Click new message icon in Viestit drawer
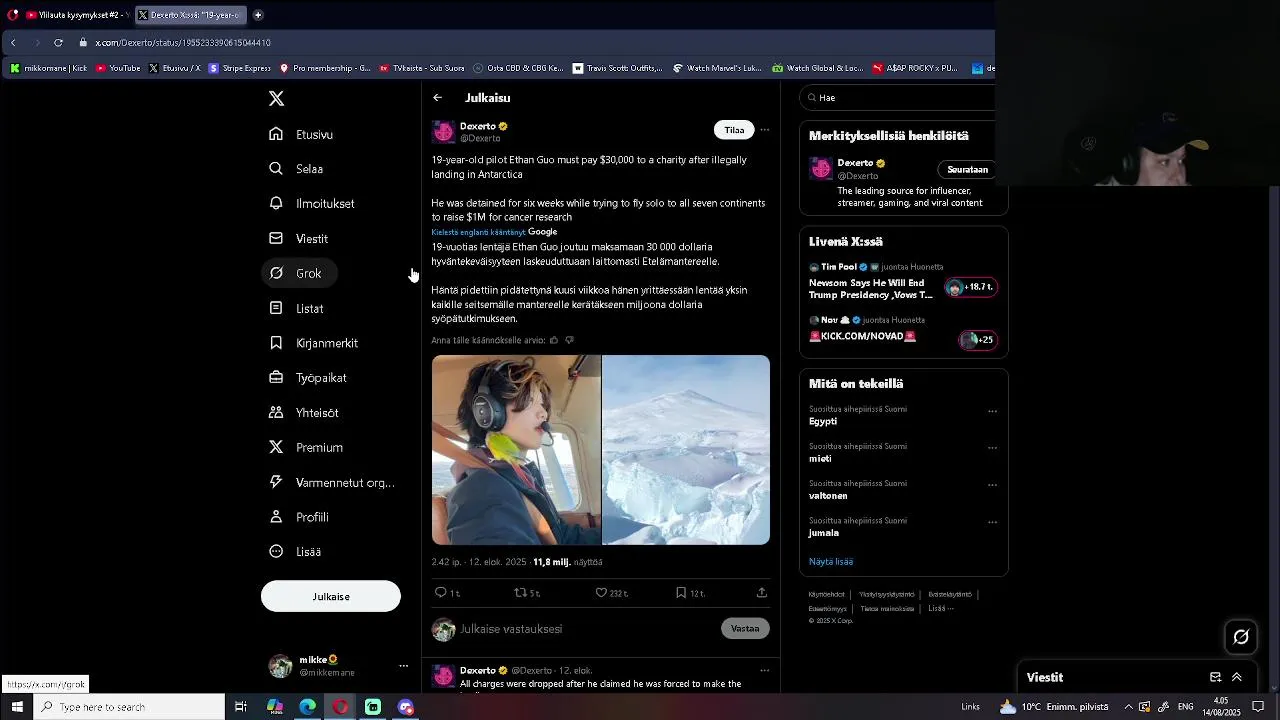1280x720 pixels. point(1215,677)
